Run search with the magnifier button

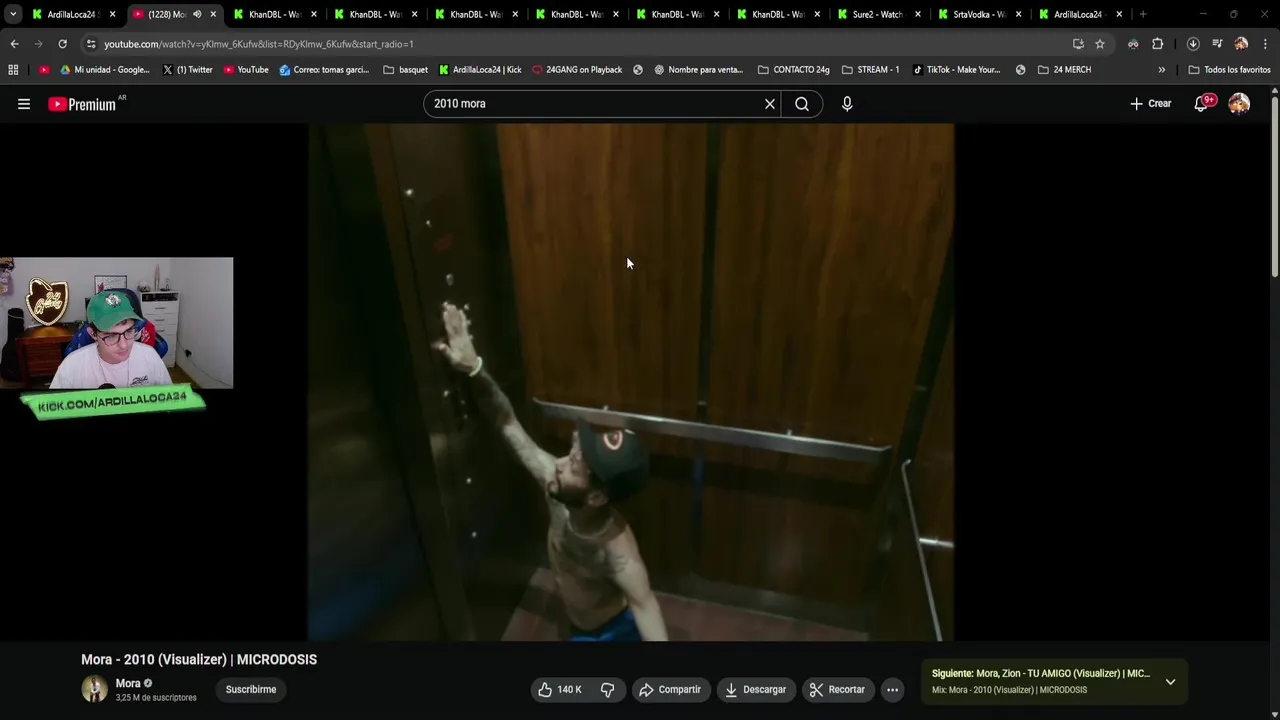click(802, 104)
